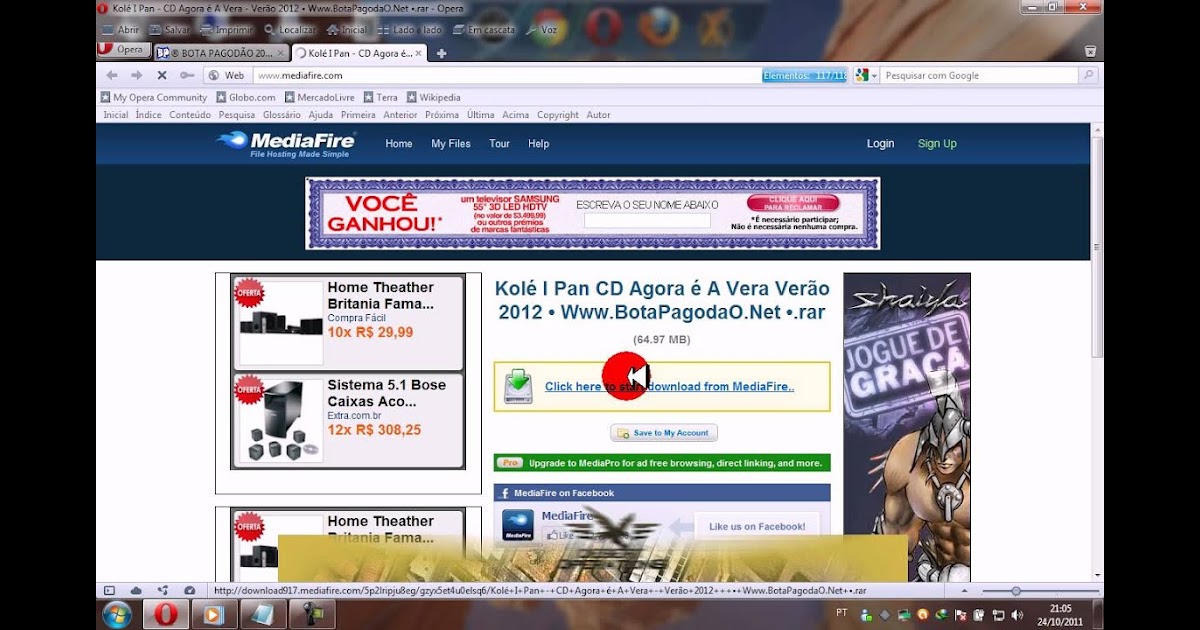
Task: Click here to start download link
Action: click(x=669, y=387)
